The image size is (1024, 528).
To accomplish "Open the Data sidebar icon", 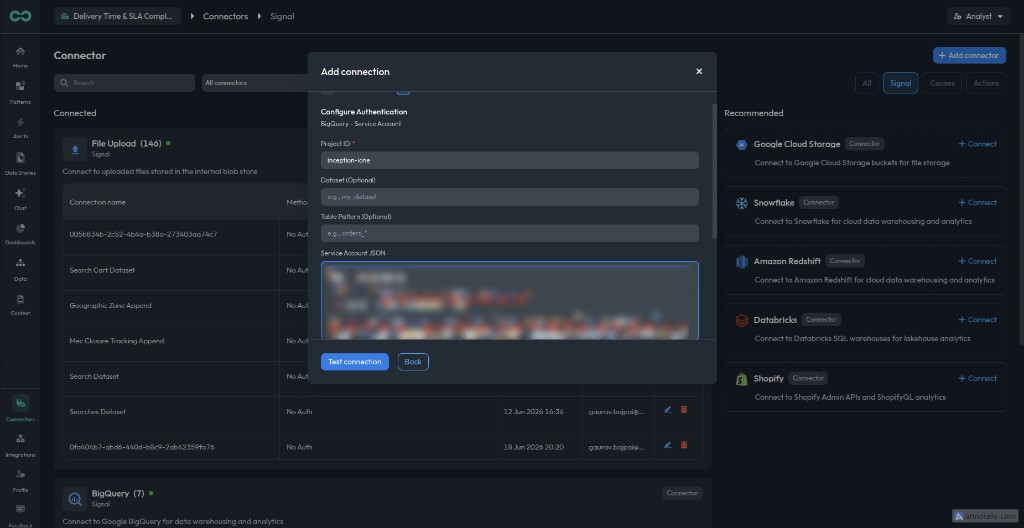I will (x=20, y=269).
